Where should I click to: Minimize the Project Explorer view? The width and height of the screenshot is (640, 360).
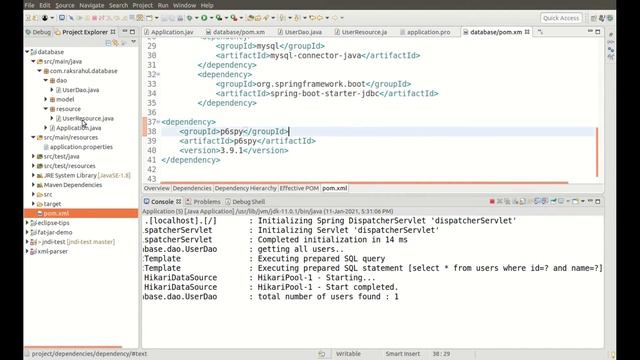tap(125, 31)
